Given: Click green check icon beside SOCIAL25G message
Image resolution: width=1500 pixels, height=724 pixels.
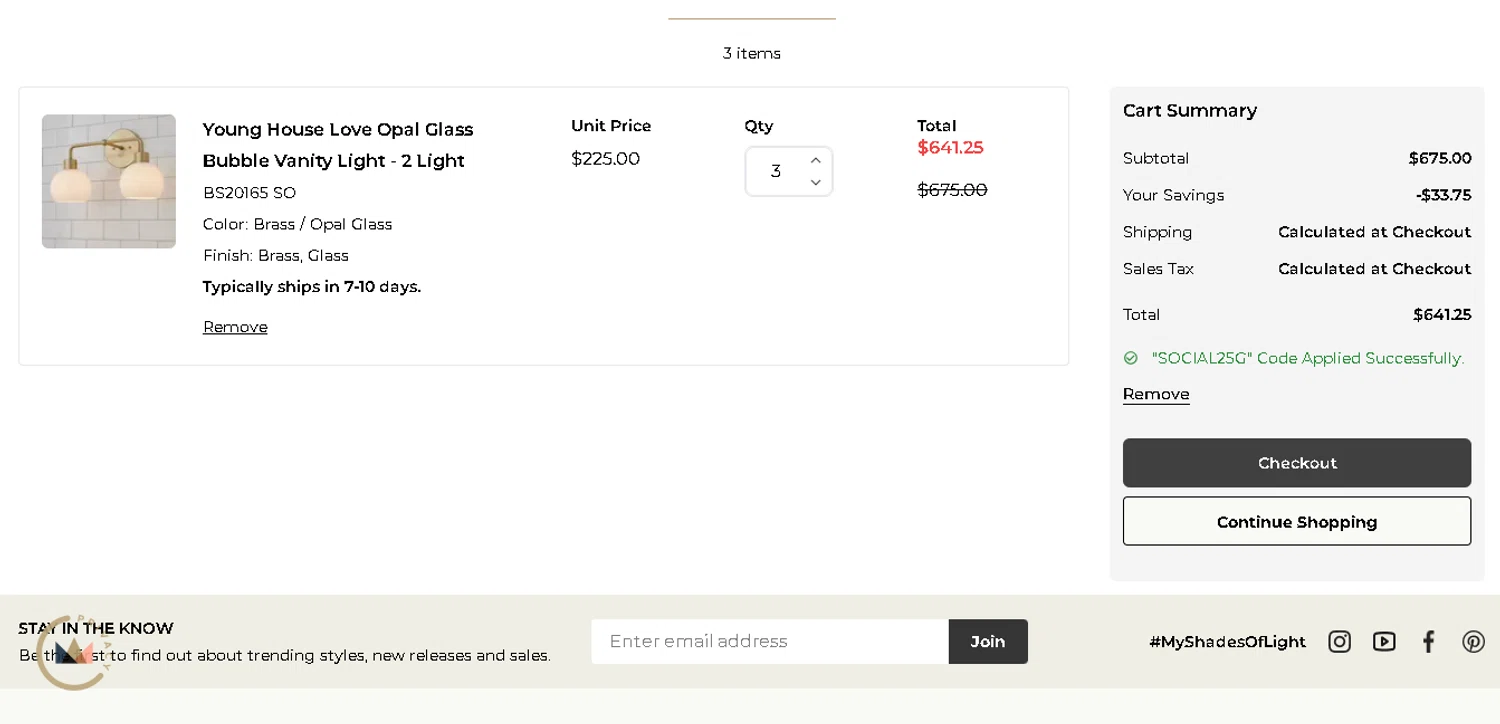Looking at the screenshot, I should 1131,358.
